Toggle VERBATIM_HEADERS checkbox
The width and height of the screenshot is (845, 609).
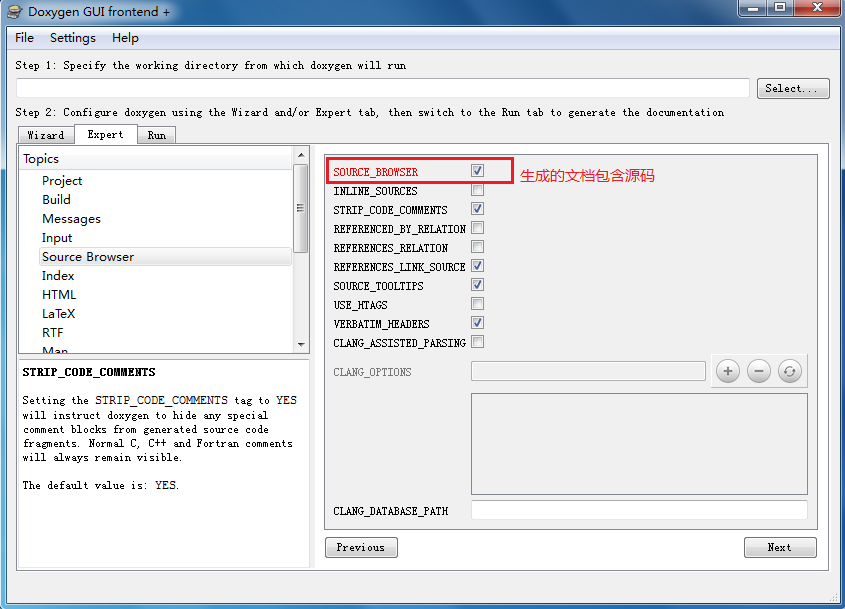(x=477, y=323)
